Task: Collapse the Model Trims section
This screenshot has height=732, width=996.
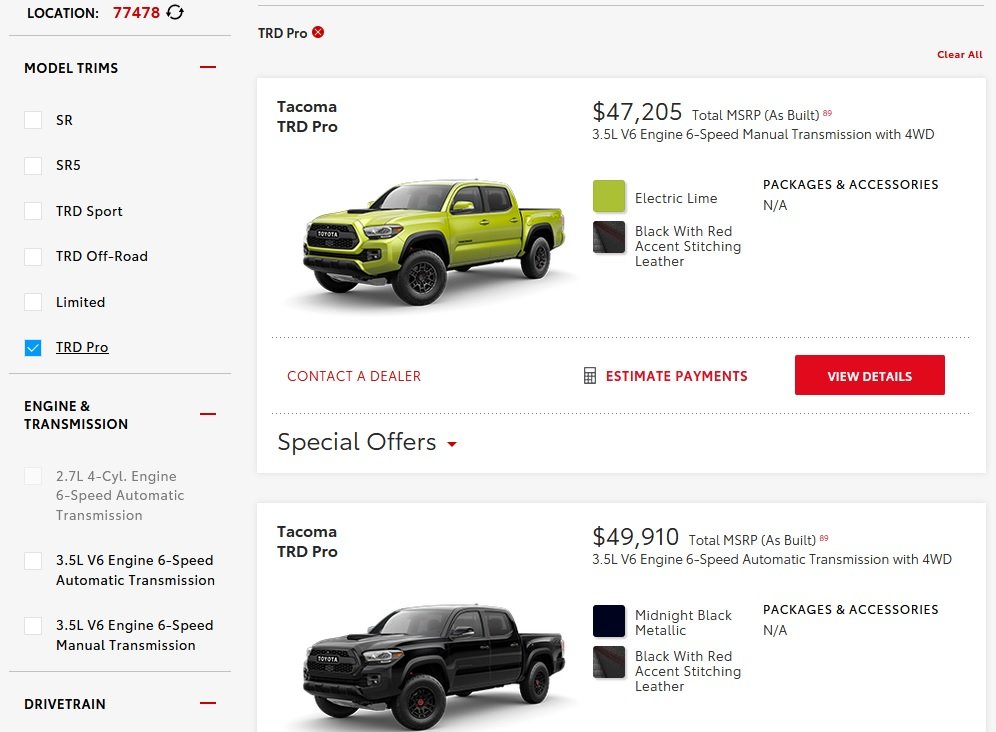Action: coord(208,67)
